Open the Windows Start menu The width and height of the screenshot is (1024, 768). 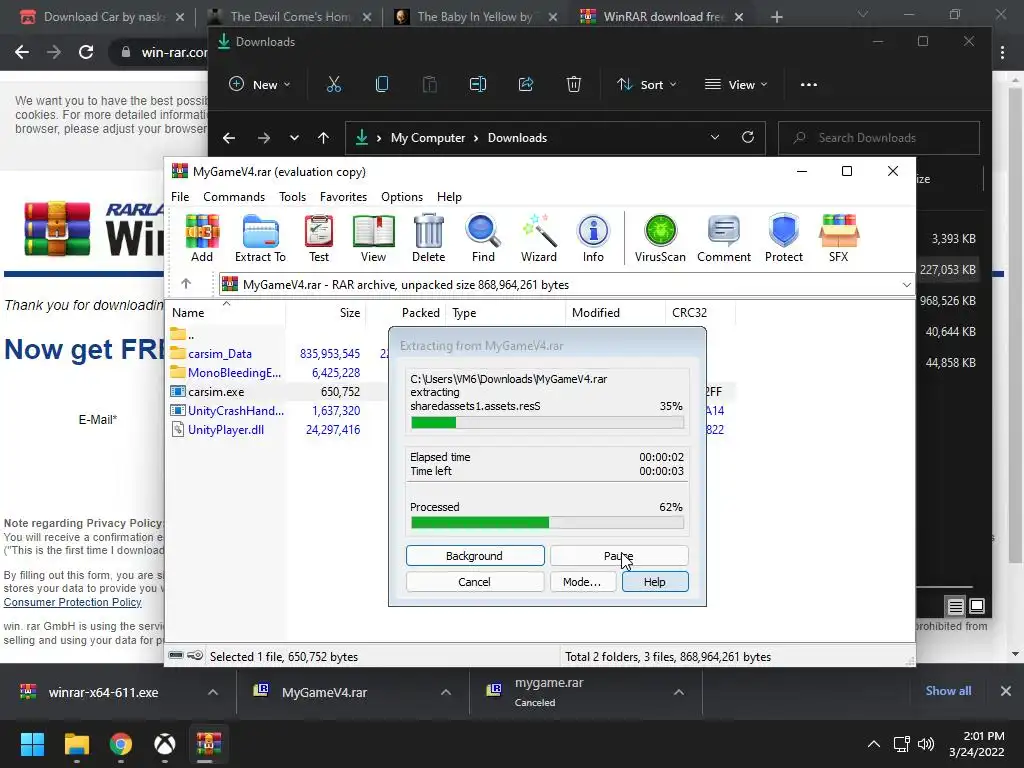(32, 744)
